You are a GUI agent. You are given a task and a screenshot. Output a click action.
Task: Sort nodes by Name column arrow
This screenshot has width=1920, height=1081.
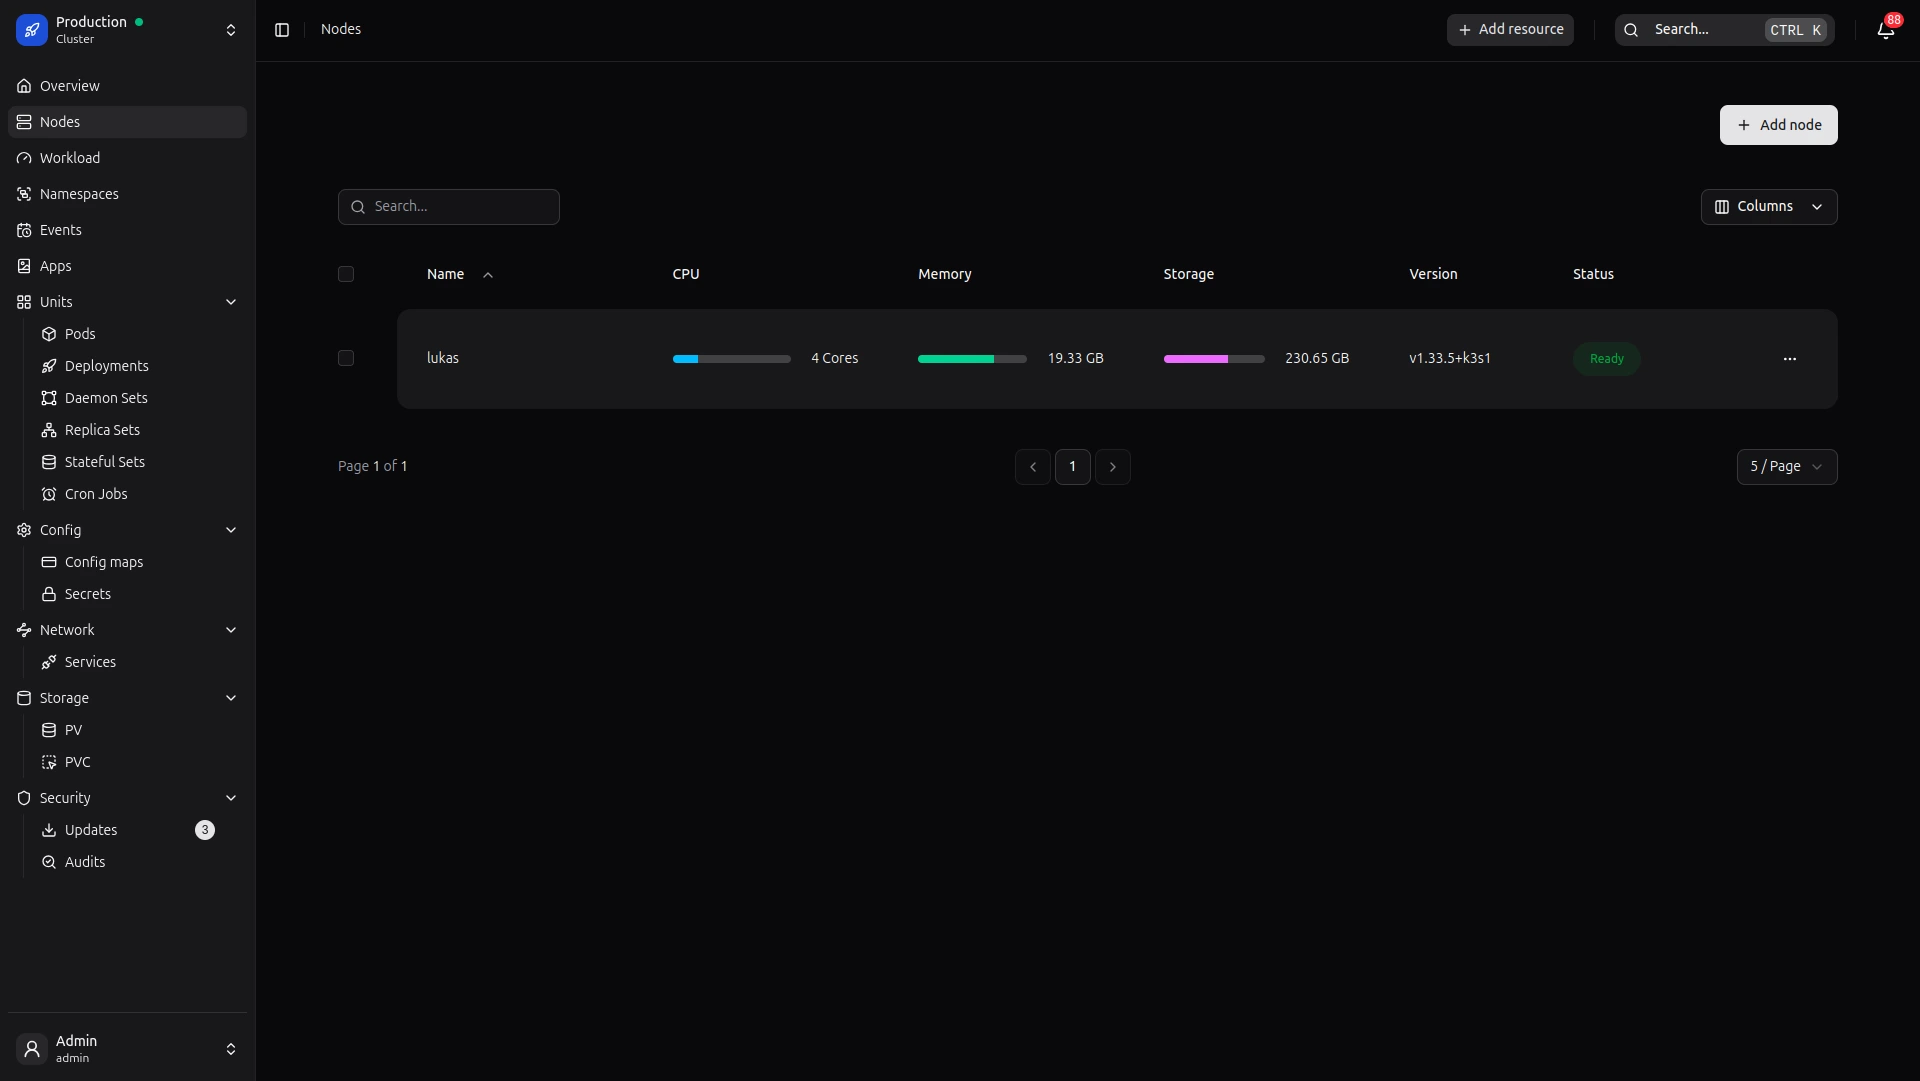488,275
